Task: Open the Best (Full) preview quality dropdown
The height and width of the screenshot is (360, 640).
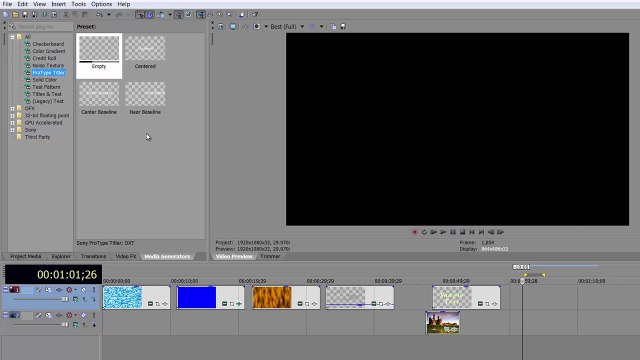Action: (302, 27)
